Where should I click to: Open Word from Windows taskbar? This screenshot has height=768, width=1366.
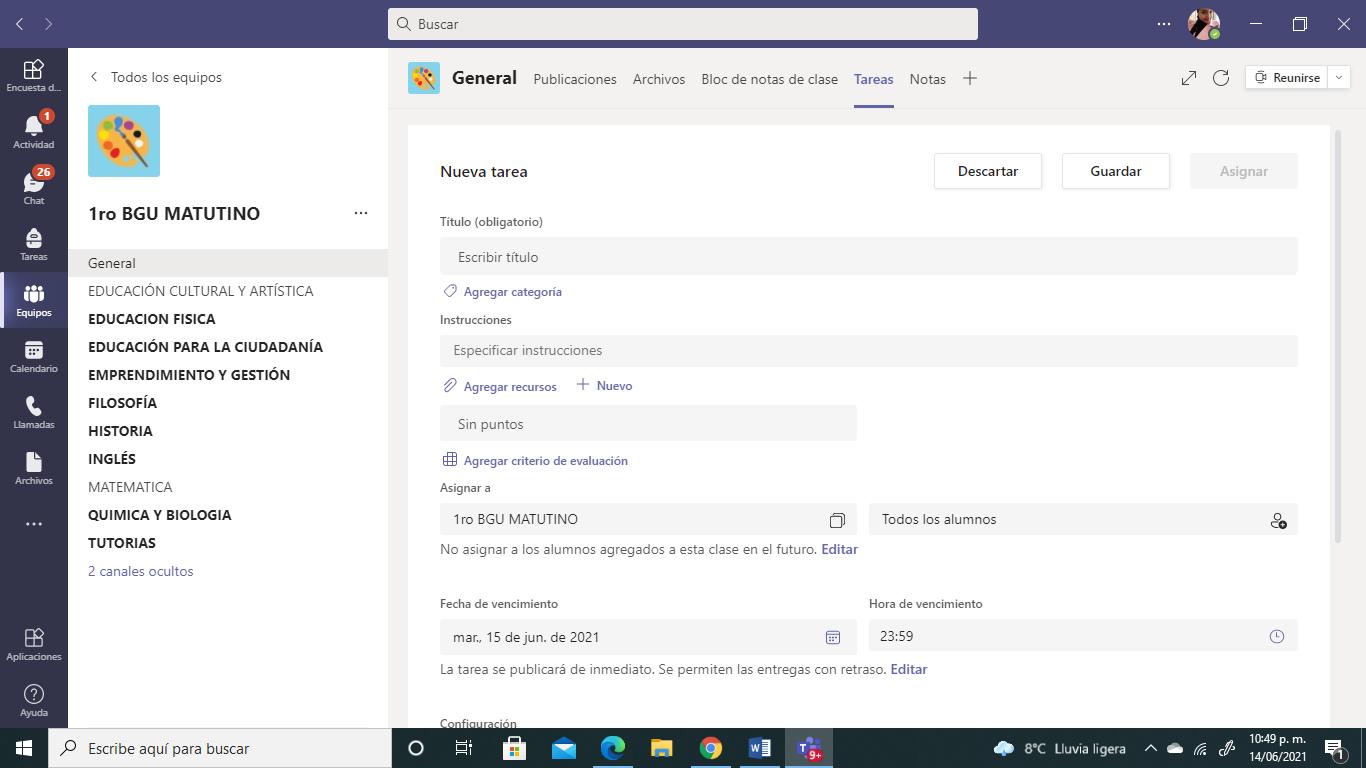click(759, 748)
